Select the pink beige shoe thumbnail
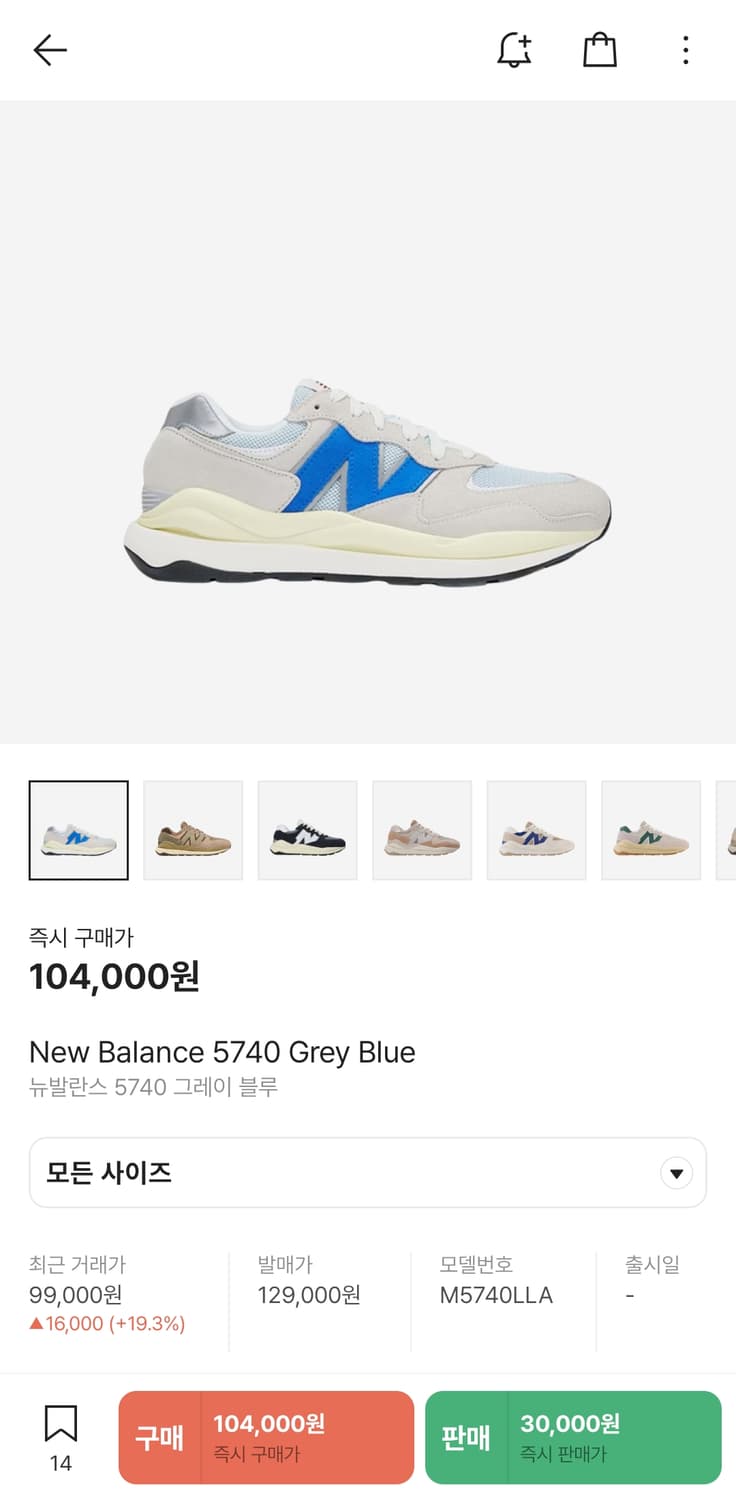This screenshot has height=1500, width=736. (422, 830)
